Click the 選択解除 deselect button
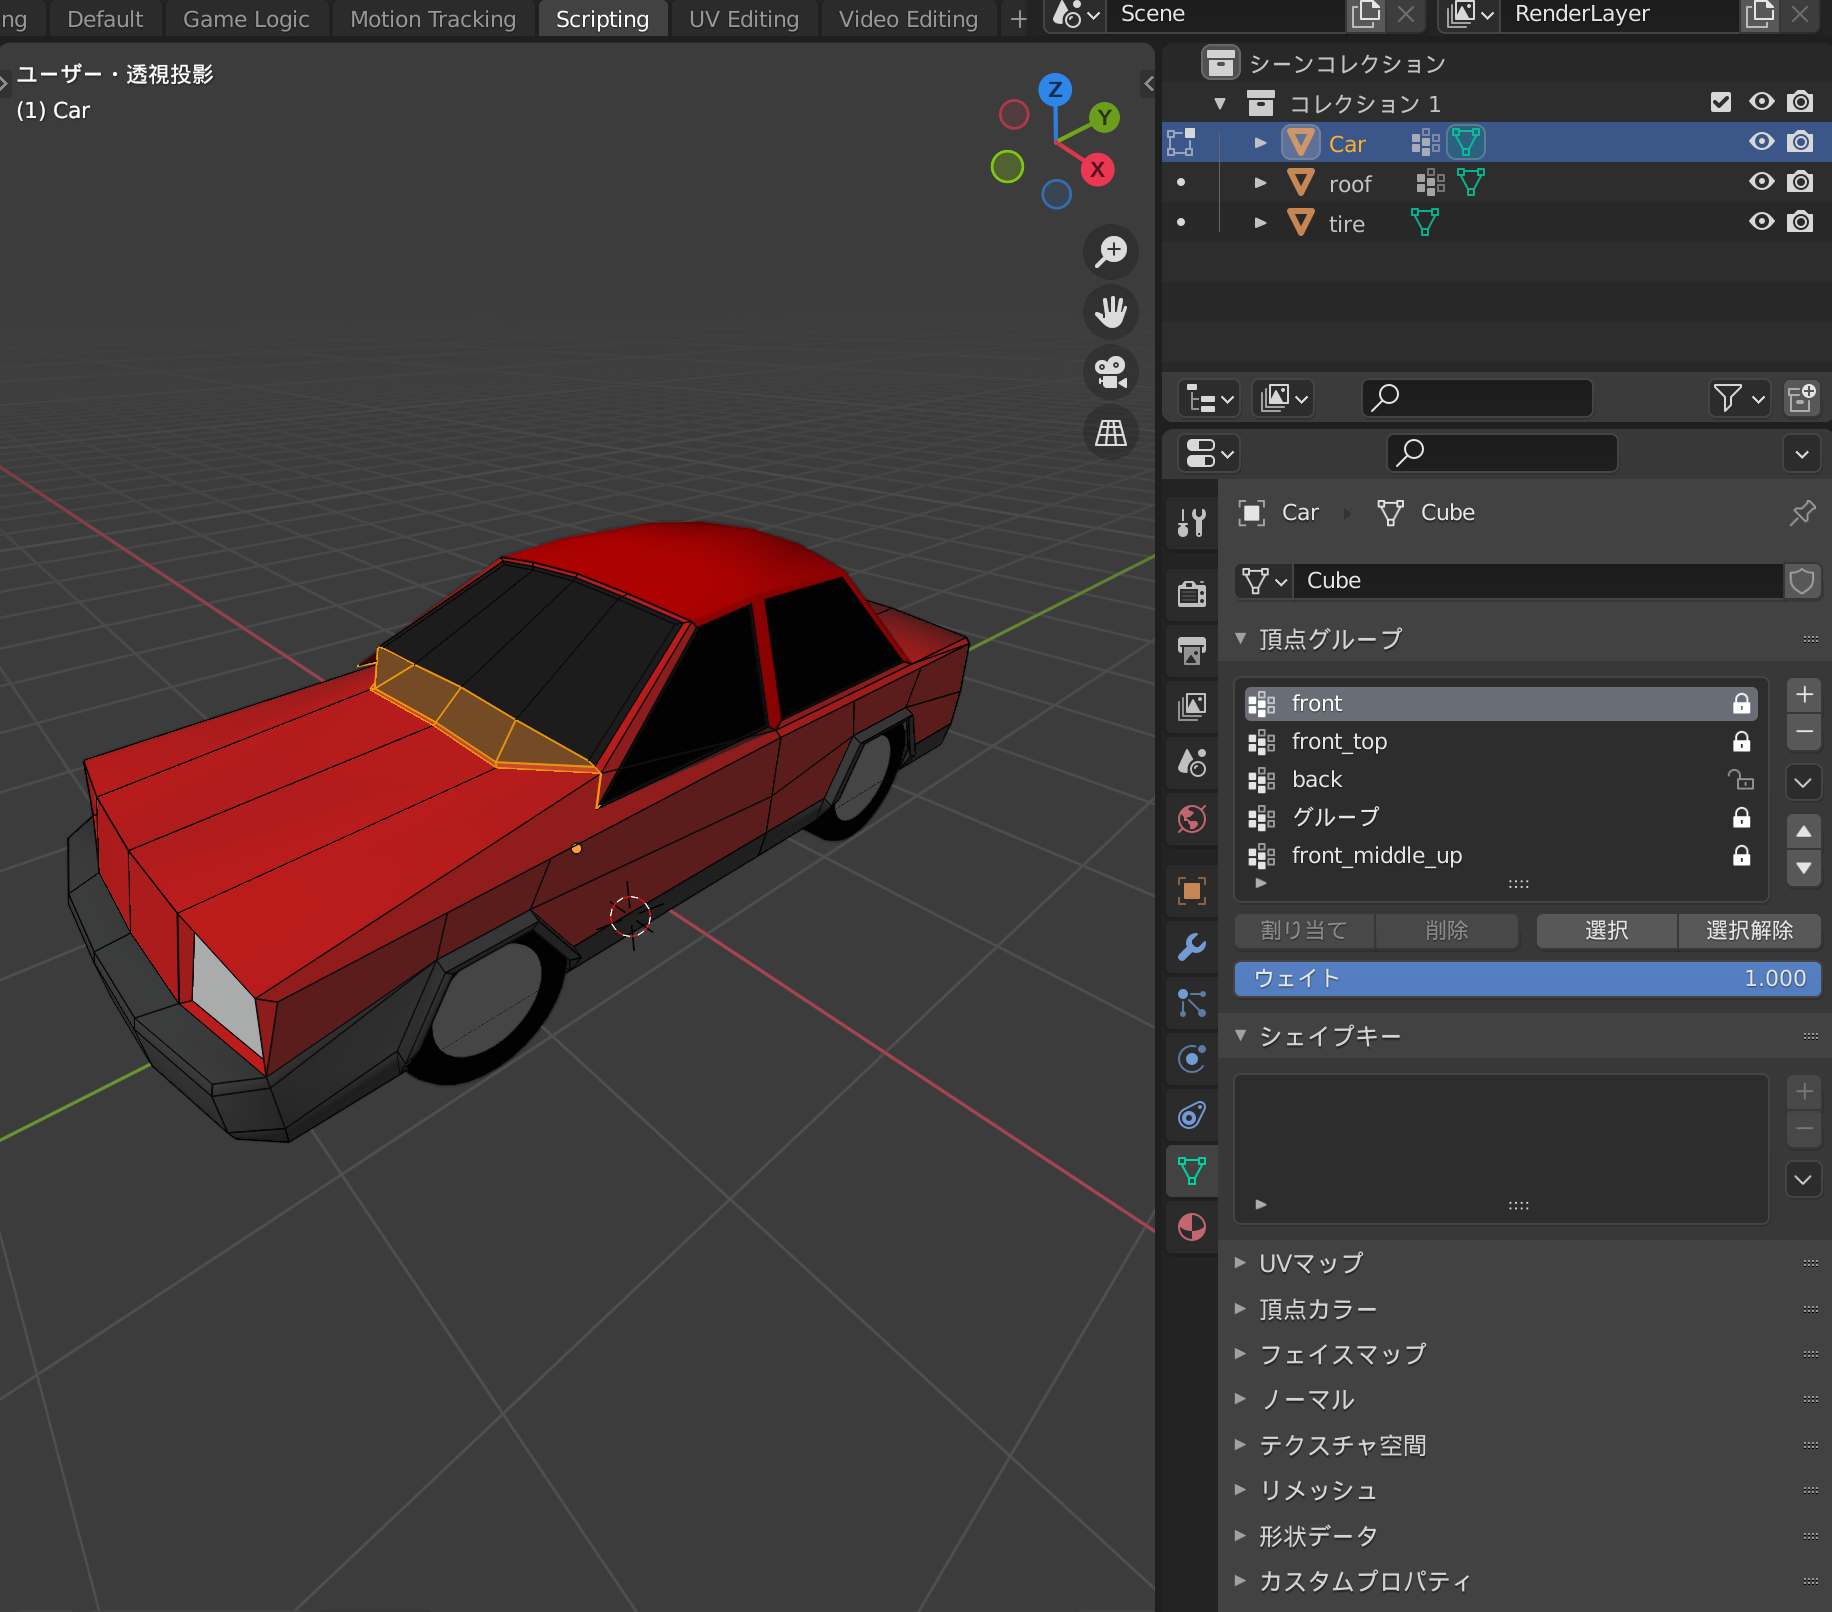1832x1612 pixels. pos(1748,930)
